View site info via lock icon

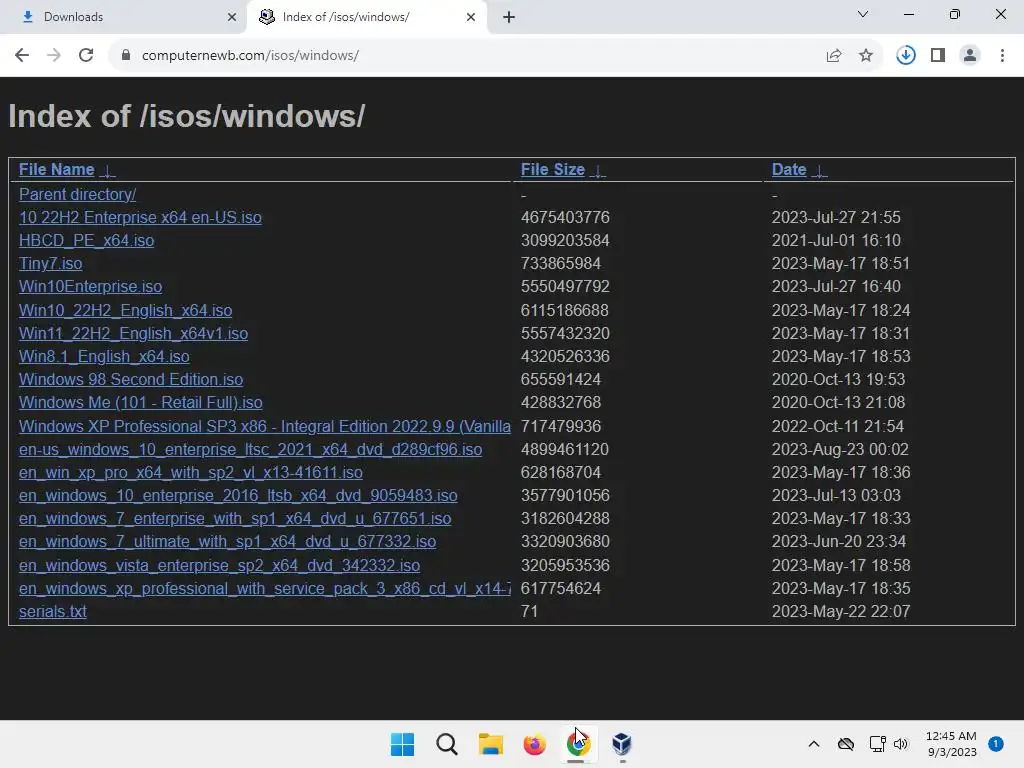click(126, 56)
